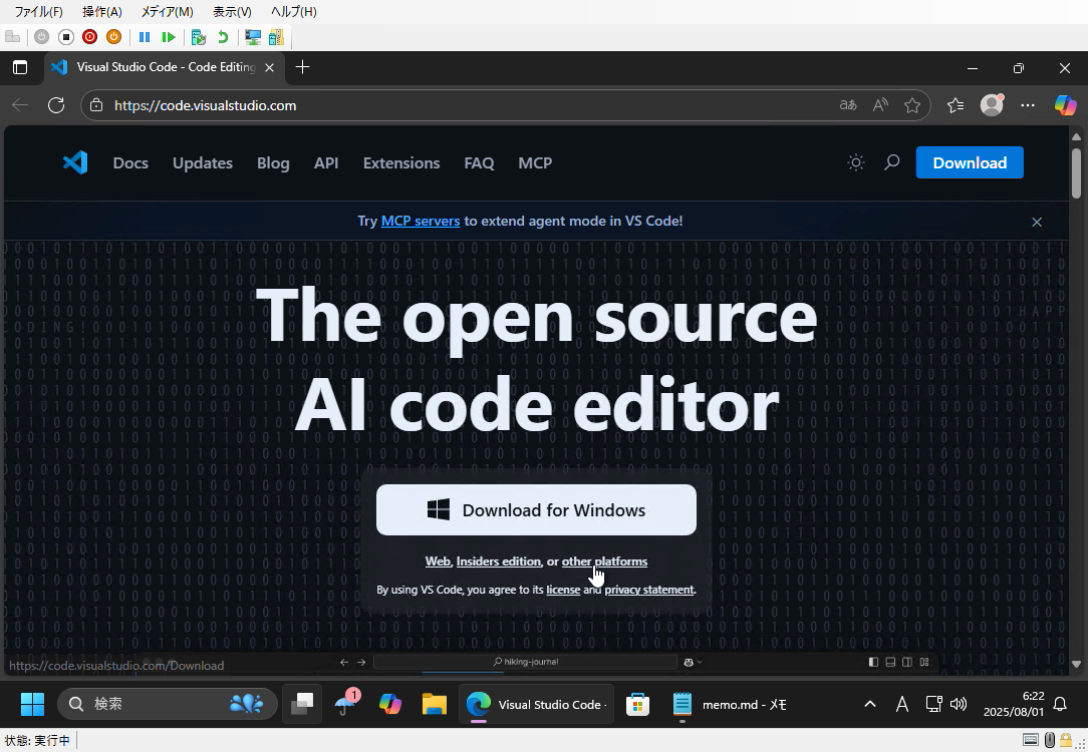
Task: Click the orange Save VM state icon
Action: 114,37
